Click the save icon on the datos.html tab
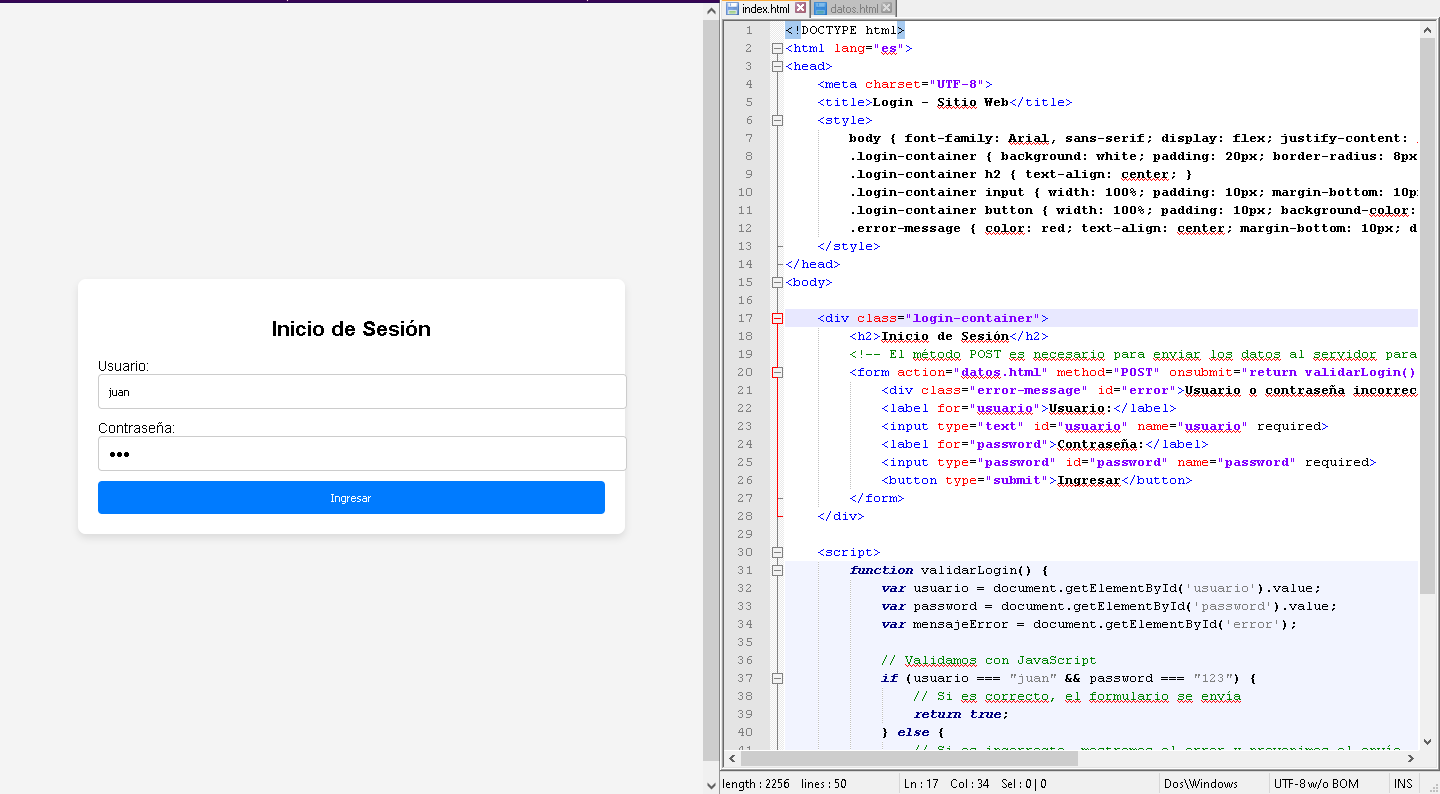The height and width of the screenshot is (794, 1440). coord(821,9)
